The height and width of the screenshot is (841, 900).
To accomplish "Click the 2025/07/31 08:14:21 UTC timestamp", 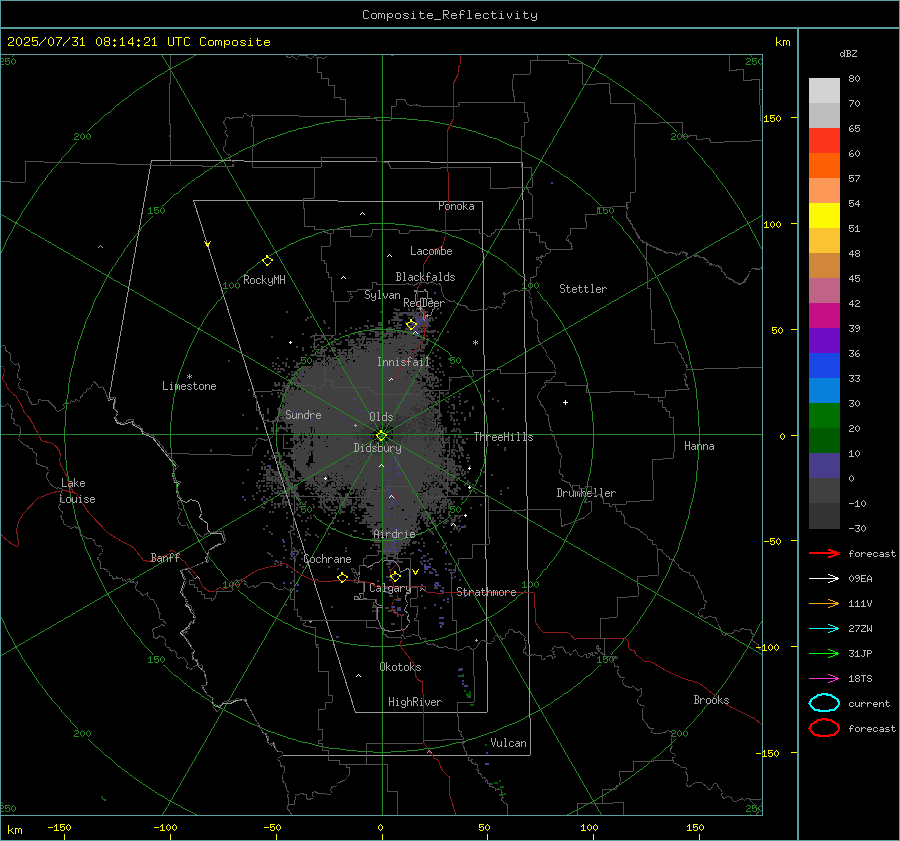I will (x=98, y=42).
